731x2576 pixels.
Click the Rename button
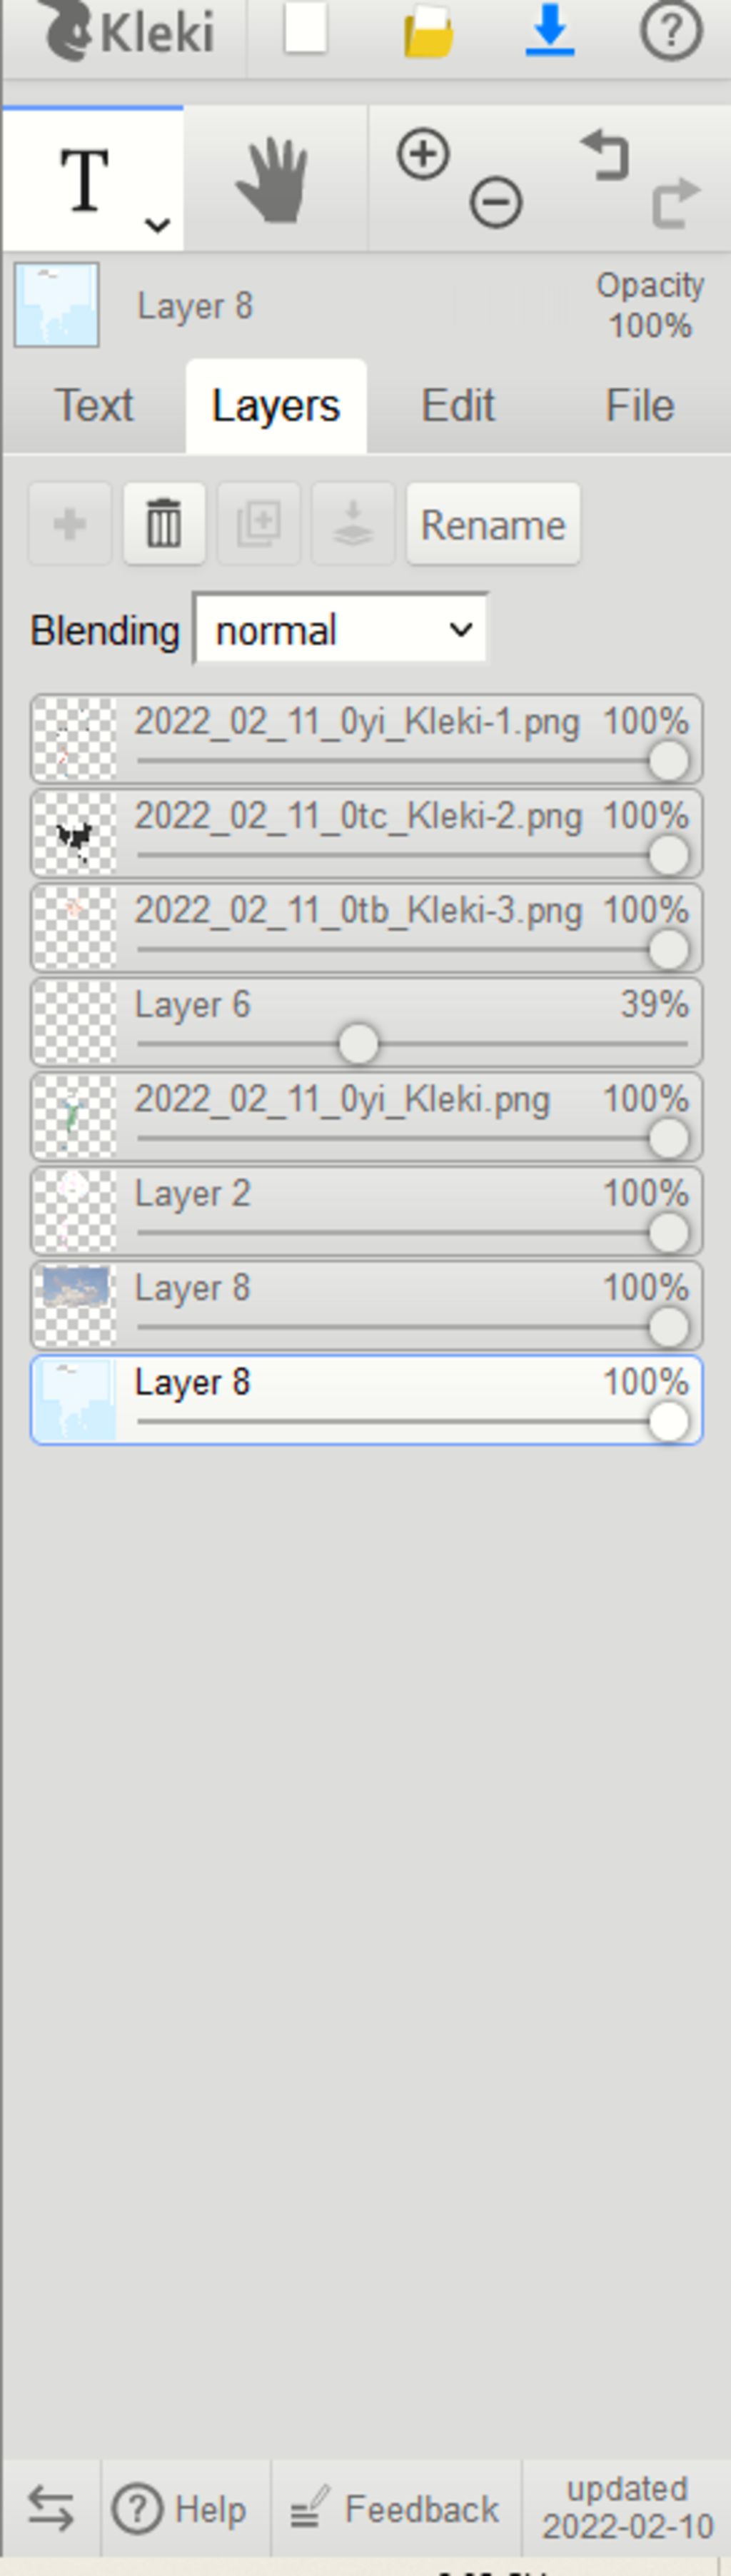click(x=493, y=524)
